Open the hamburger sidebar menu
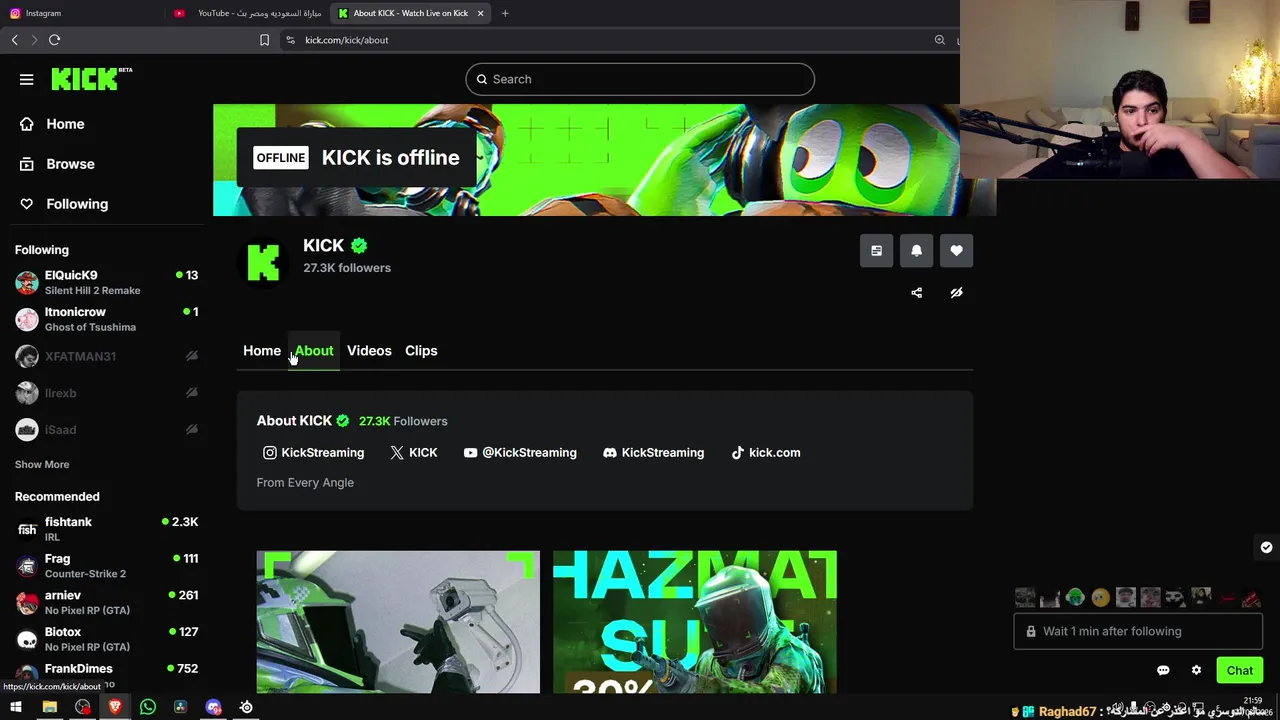The width and height of the screenshot is (1280, 720). click(x=27, y=80)
